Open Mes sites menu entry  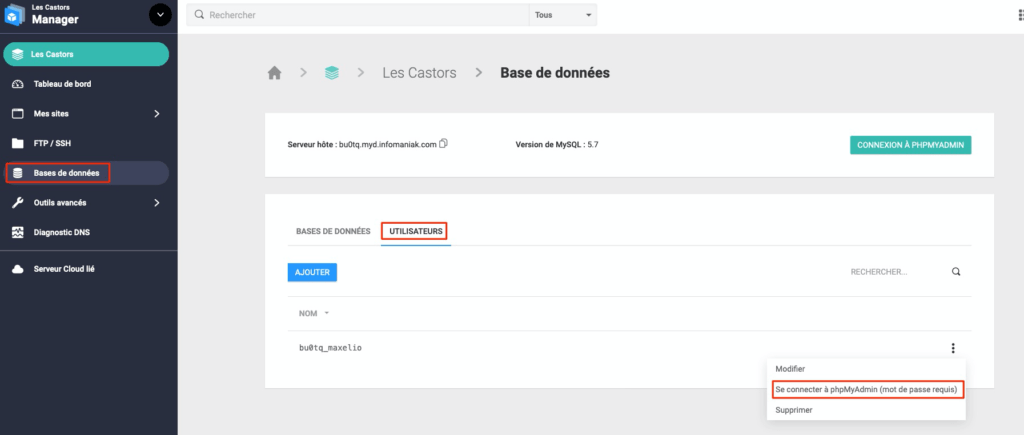tap(51, 114)
